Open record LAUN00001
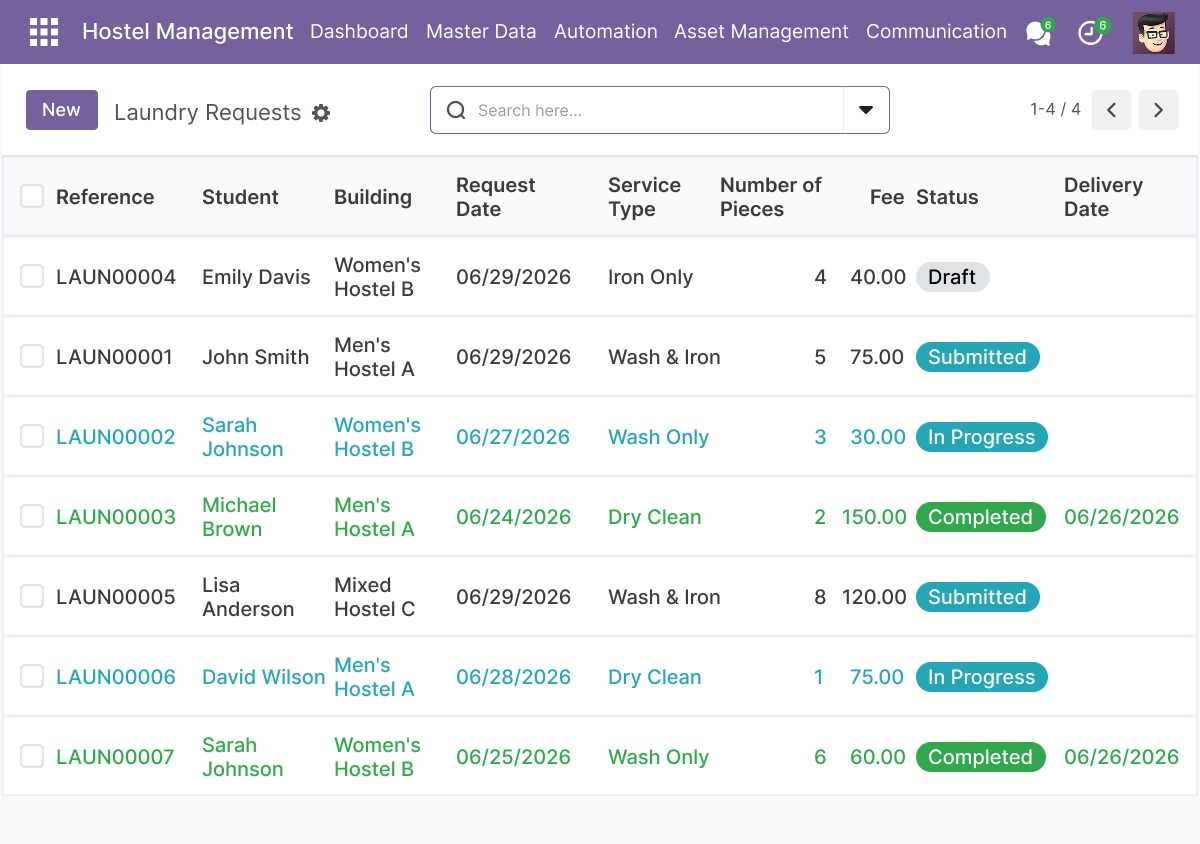The width and height of the screenshot is (1200, 844). click(114, 357)
